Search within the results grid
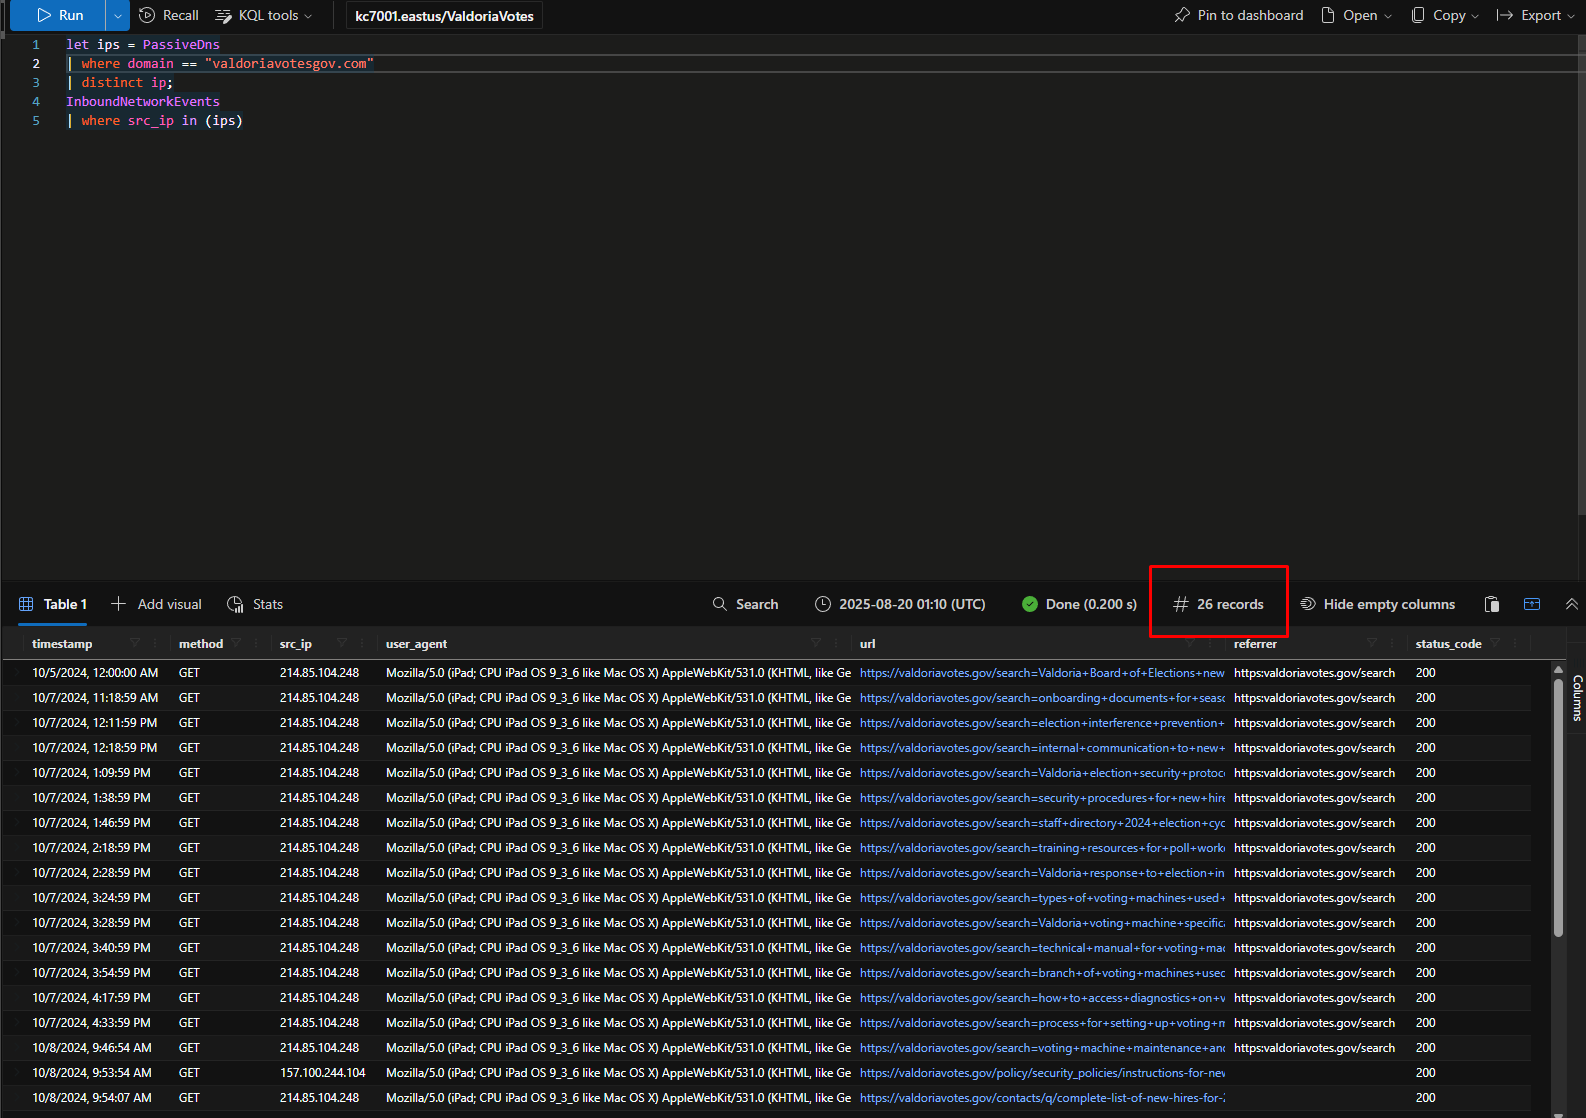The width and height of the screenshot is (1586, 1118). coord(745,604)
